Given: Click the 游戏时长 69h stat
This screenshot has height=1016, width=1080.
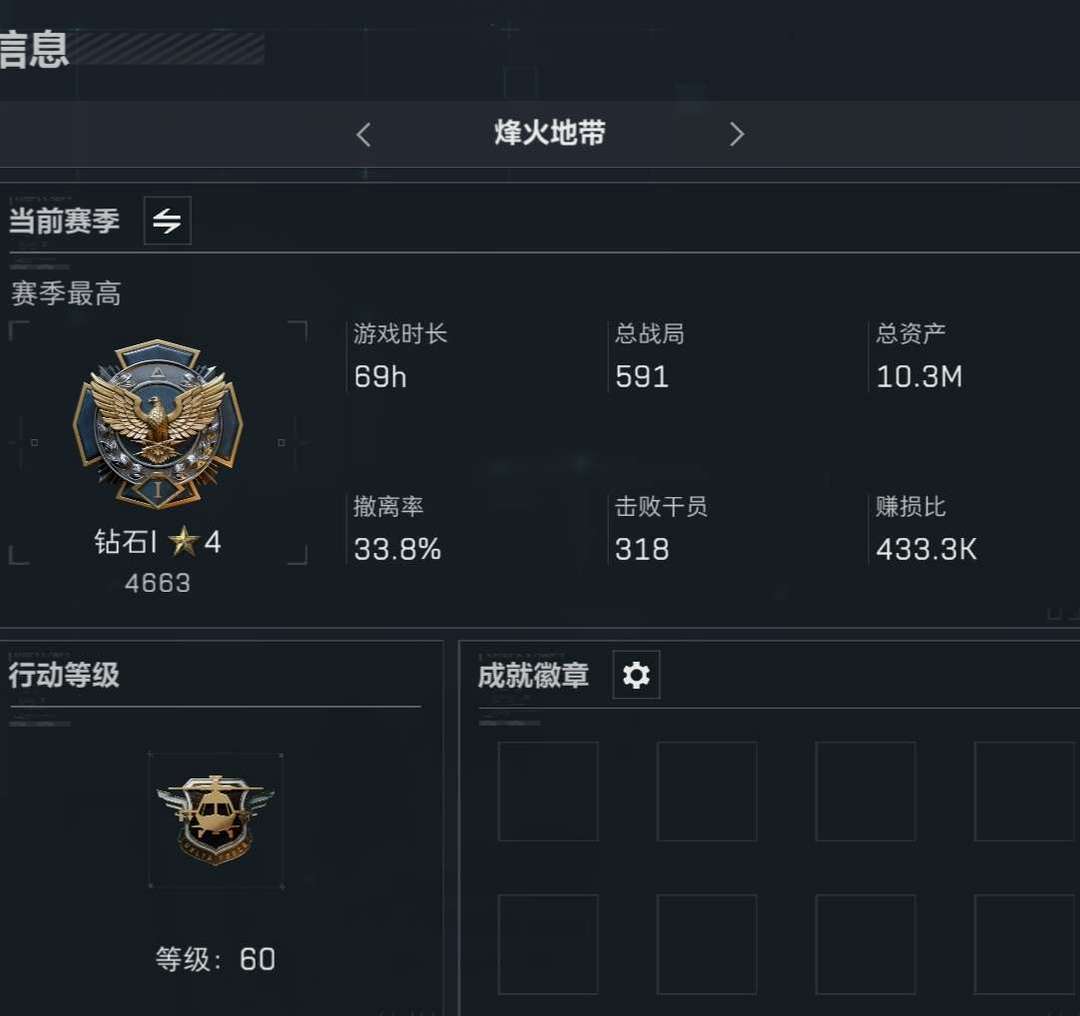Looking at the screenshot, I should tap(400, 356).
